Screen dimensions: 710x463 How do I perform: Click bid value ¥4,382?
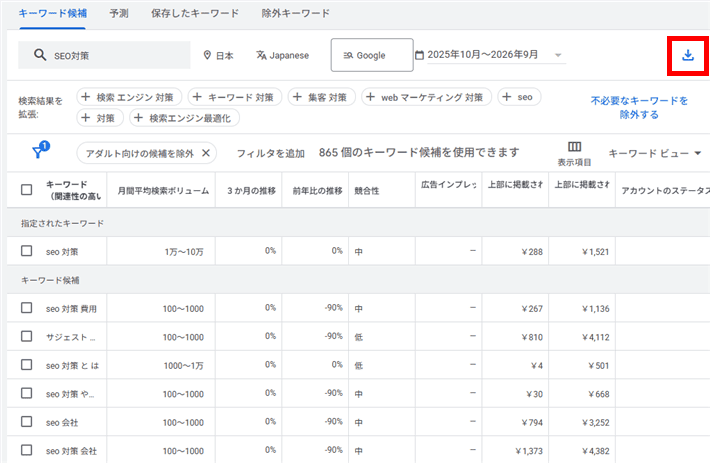[x=595, y=451]
